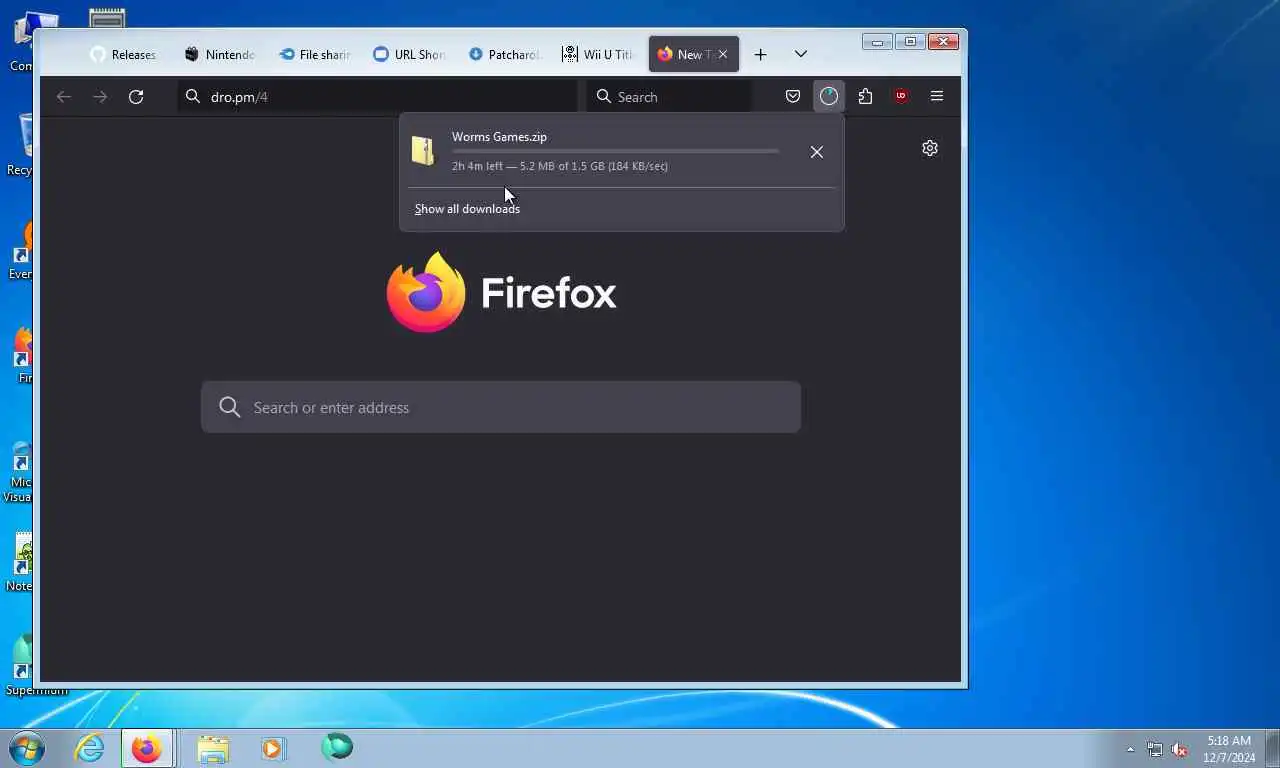Switch to the Wii U Title tab
The image size is (1280, 768).
pos(597,55)
